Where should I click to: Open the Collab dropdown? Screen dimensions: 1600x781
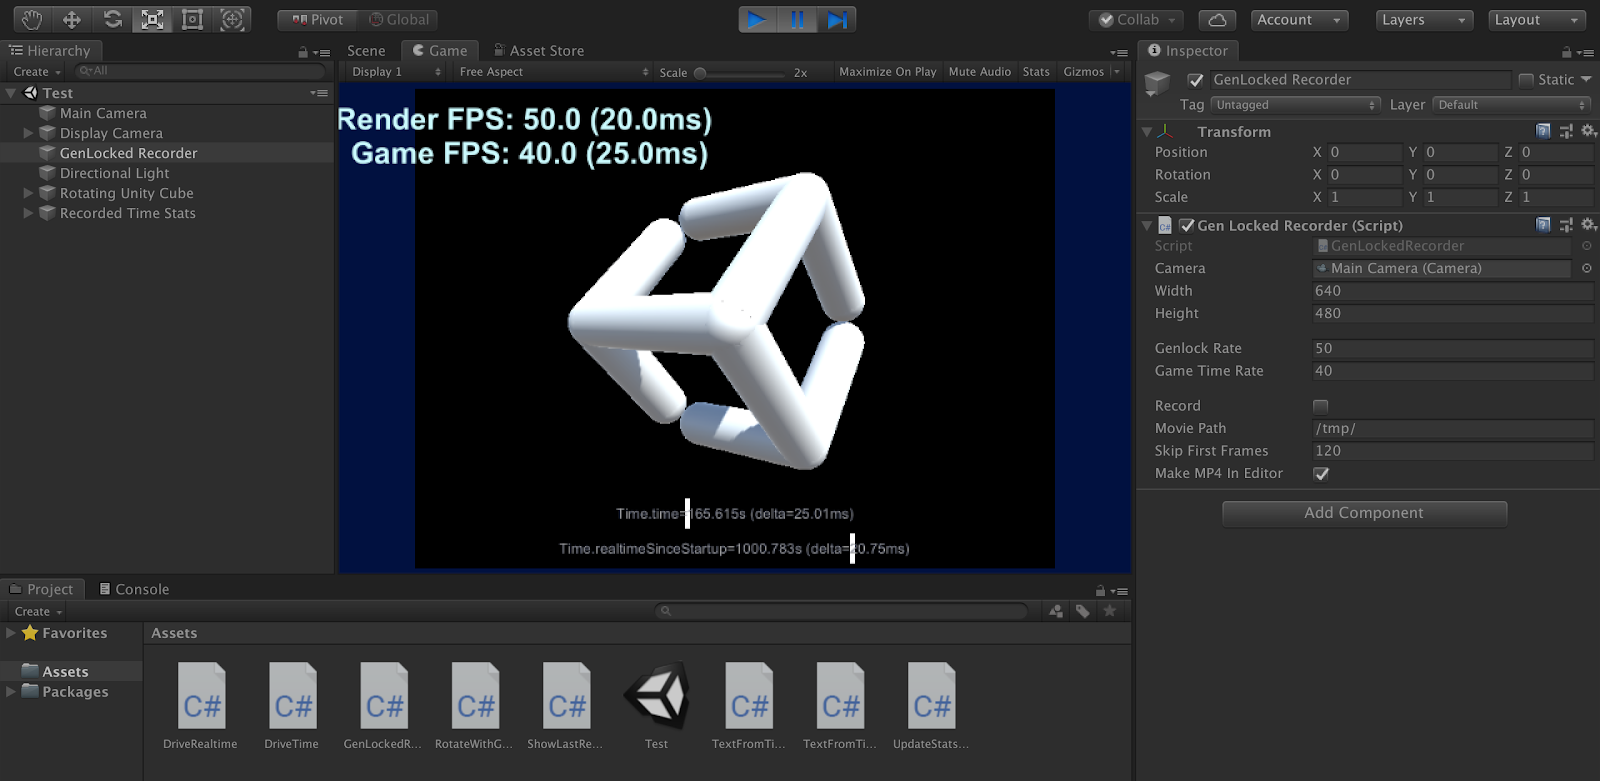point(1138,20)
